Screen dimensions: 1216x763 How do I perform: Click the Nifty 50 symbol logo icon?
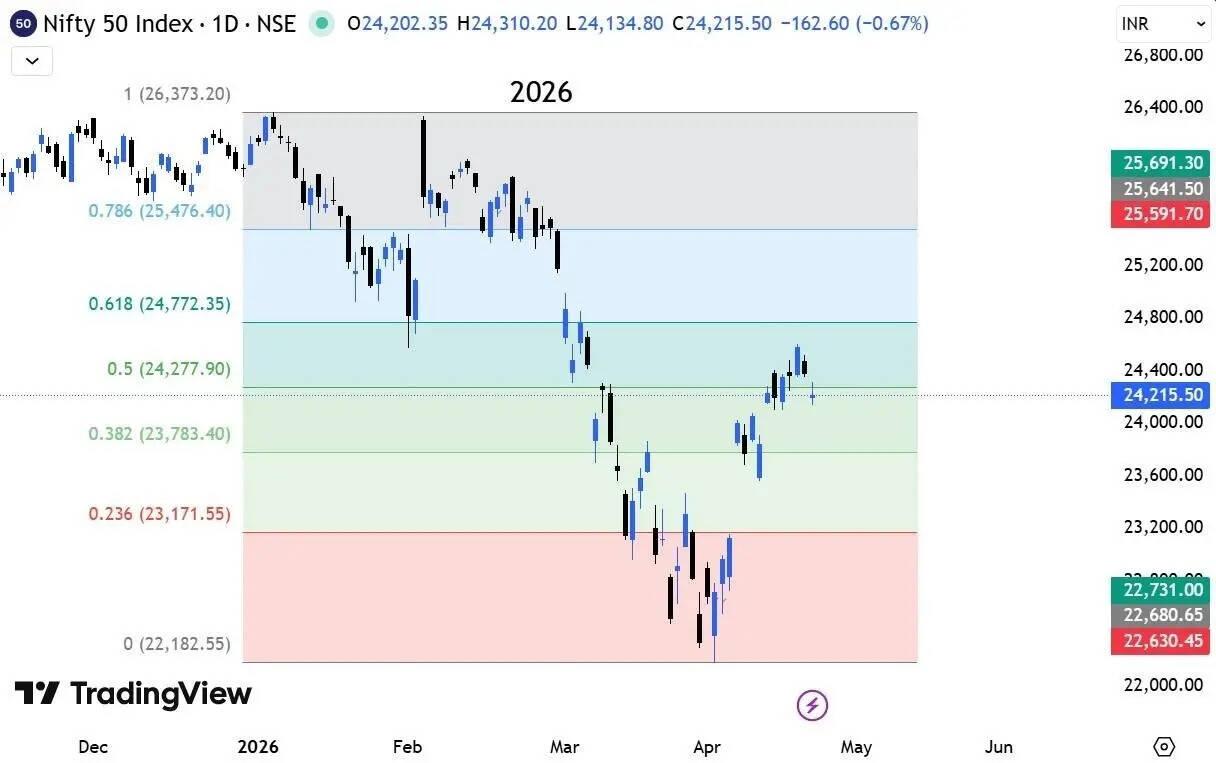tap(24, 22)
